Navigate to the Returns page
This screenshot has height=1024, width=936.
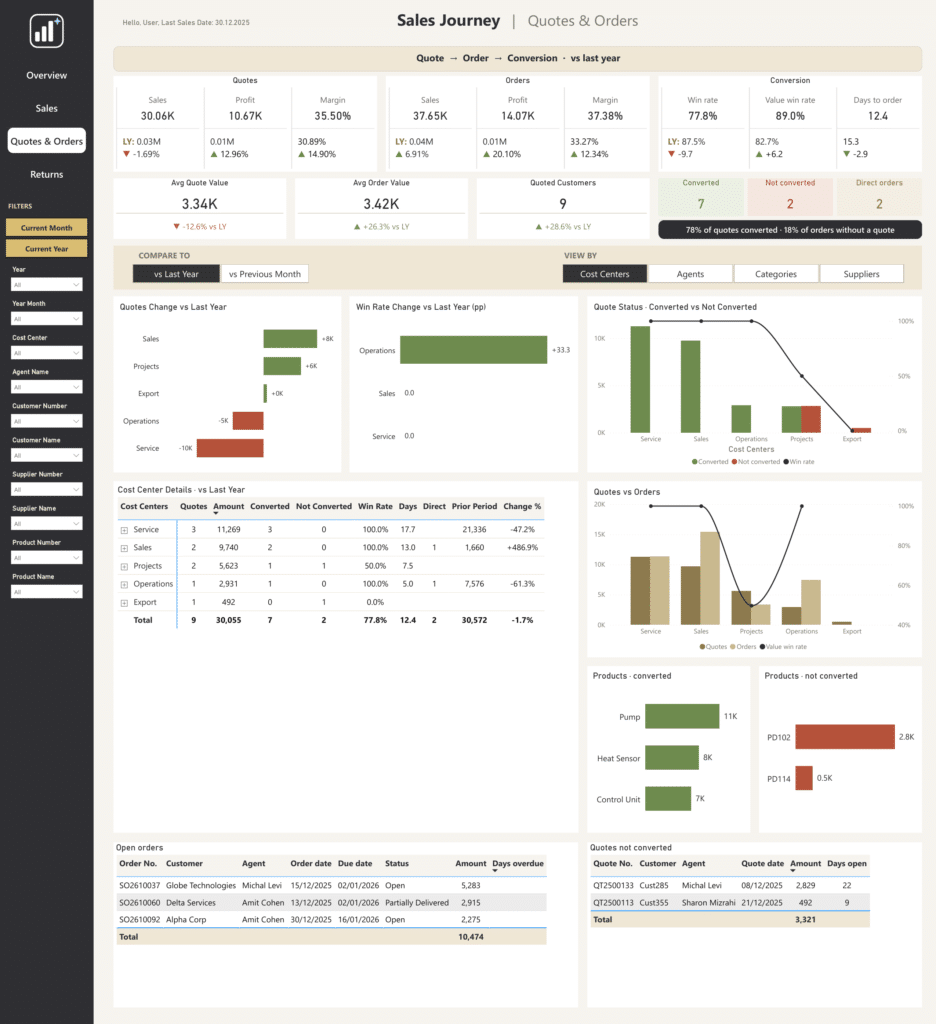point(46,174)
